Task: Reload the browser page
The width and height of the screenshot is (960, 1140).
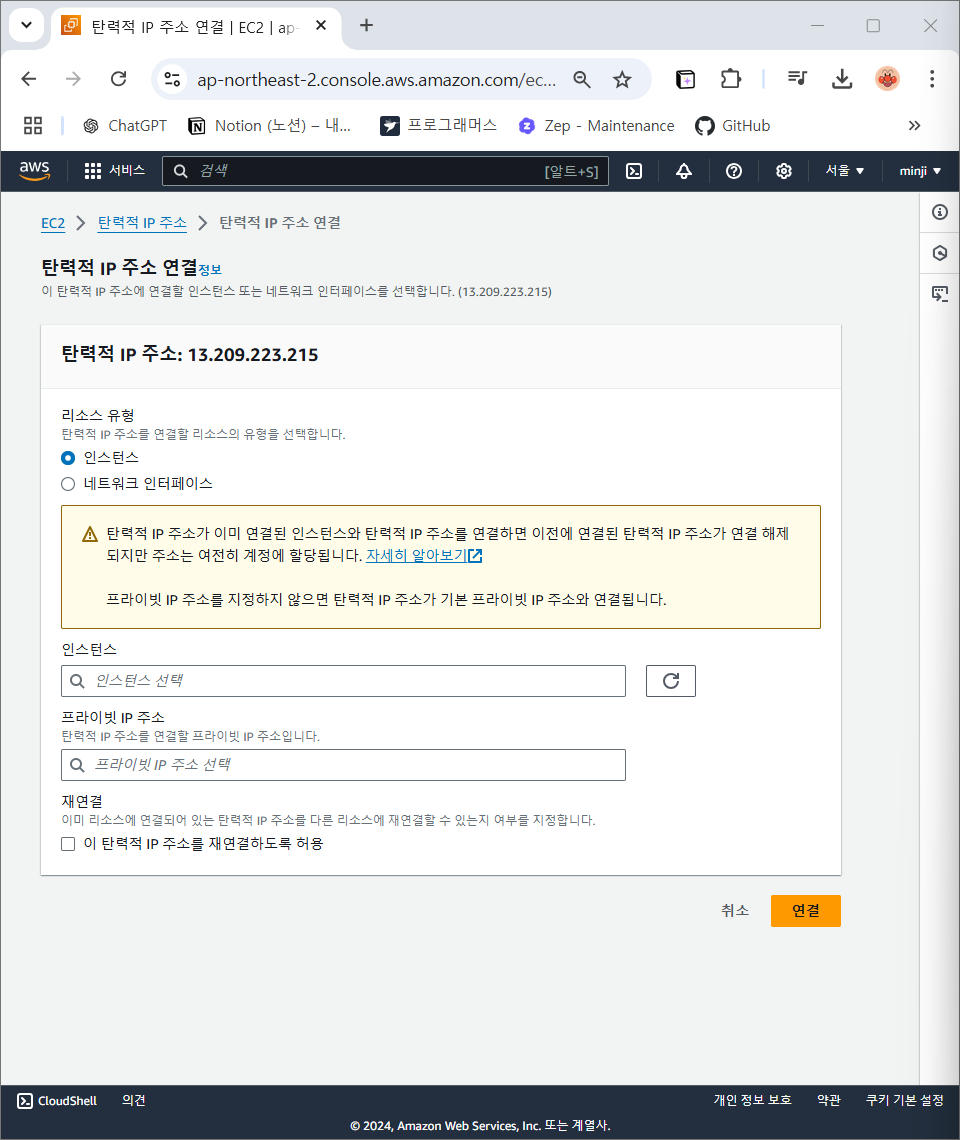Action: pos(119,79)
